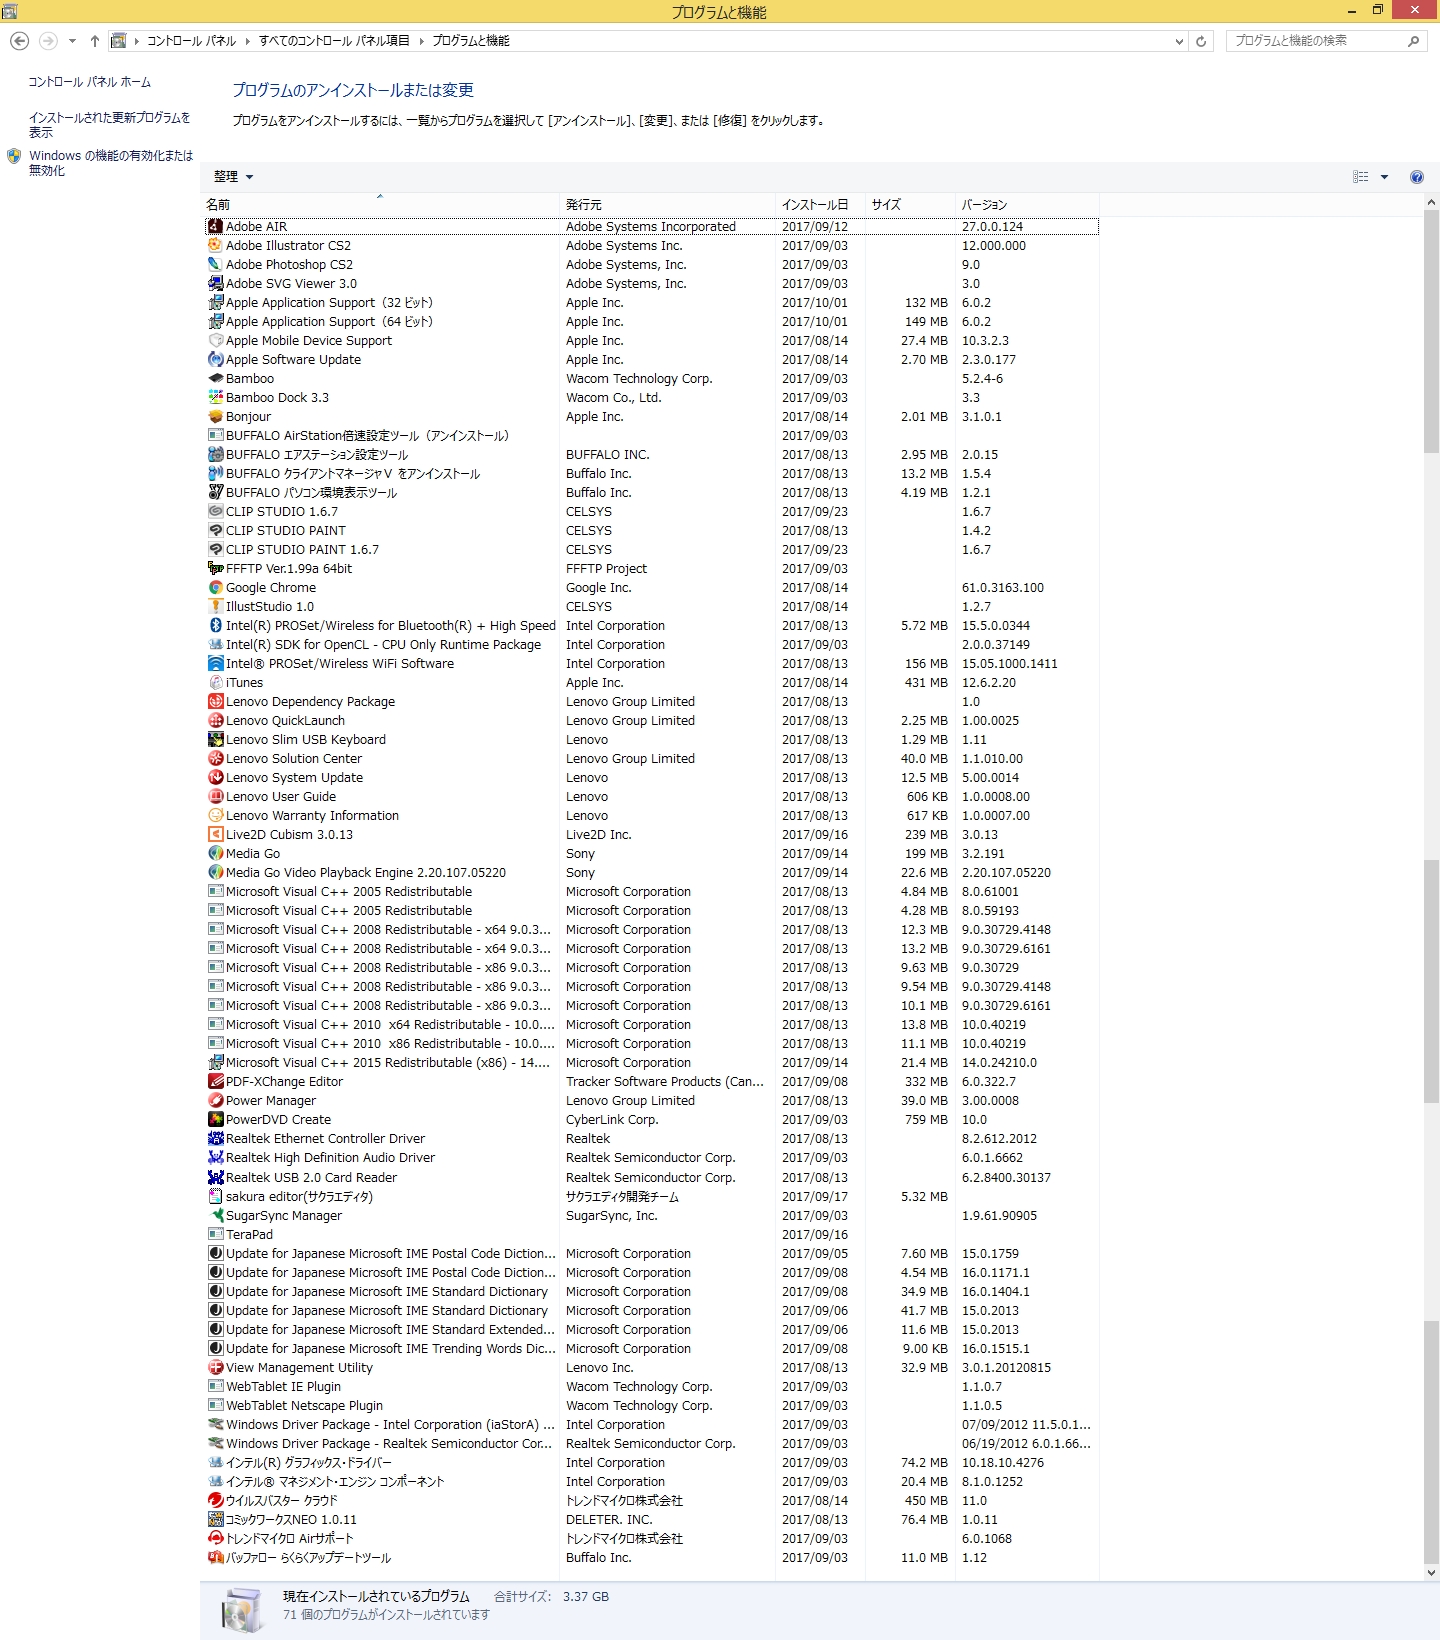This screenshot has height=1640, width=1440.
Task: Click the IllustStudio 1.0 icon
Action: point(215,607)
